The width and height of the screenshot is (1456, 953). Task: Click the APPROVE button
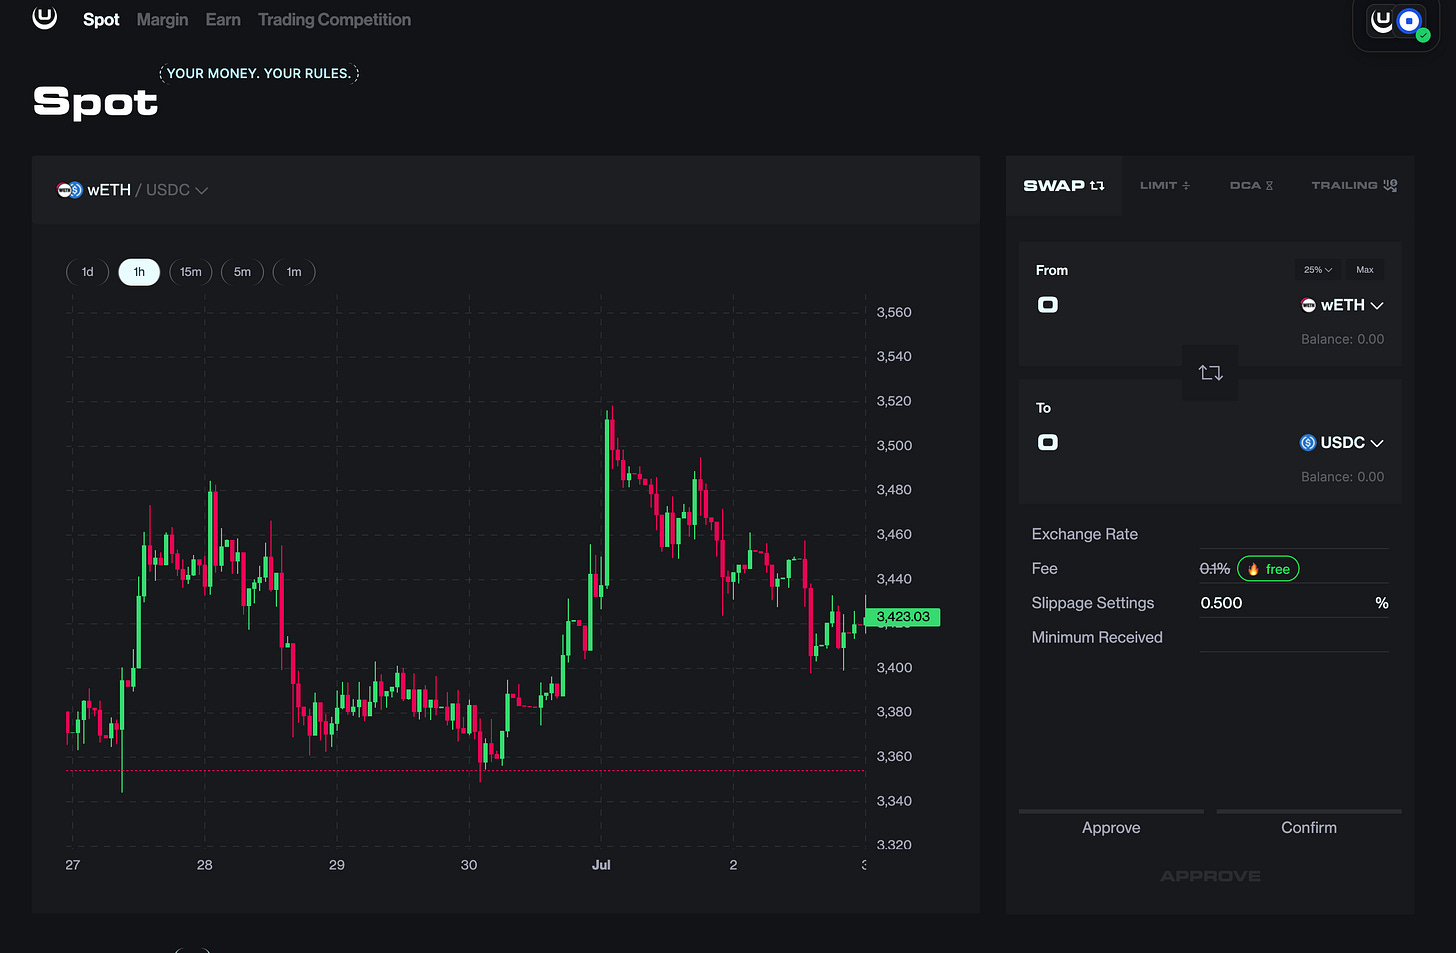coord(1210,876)
